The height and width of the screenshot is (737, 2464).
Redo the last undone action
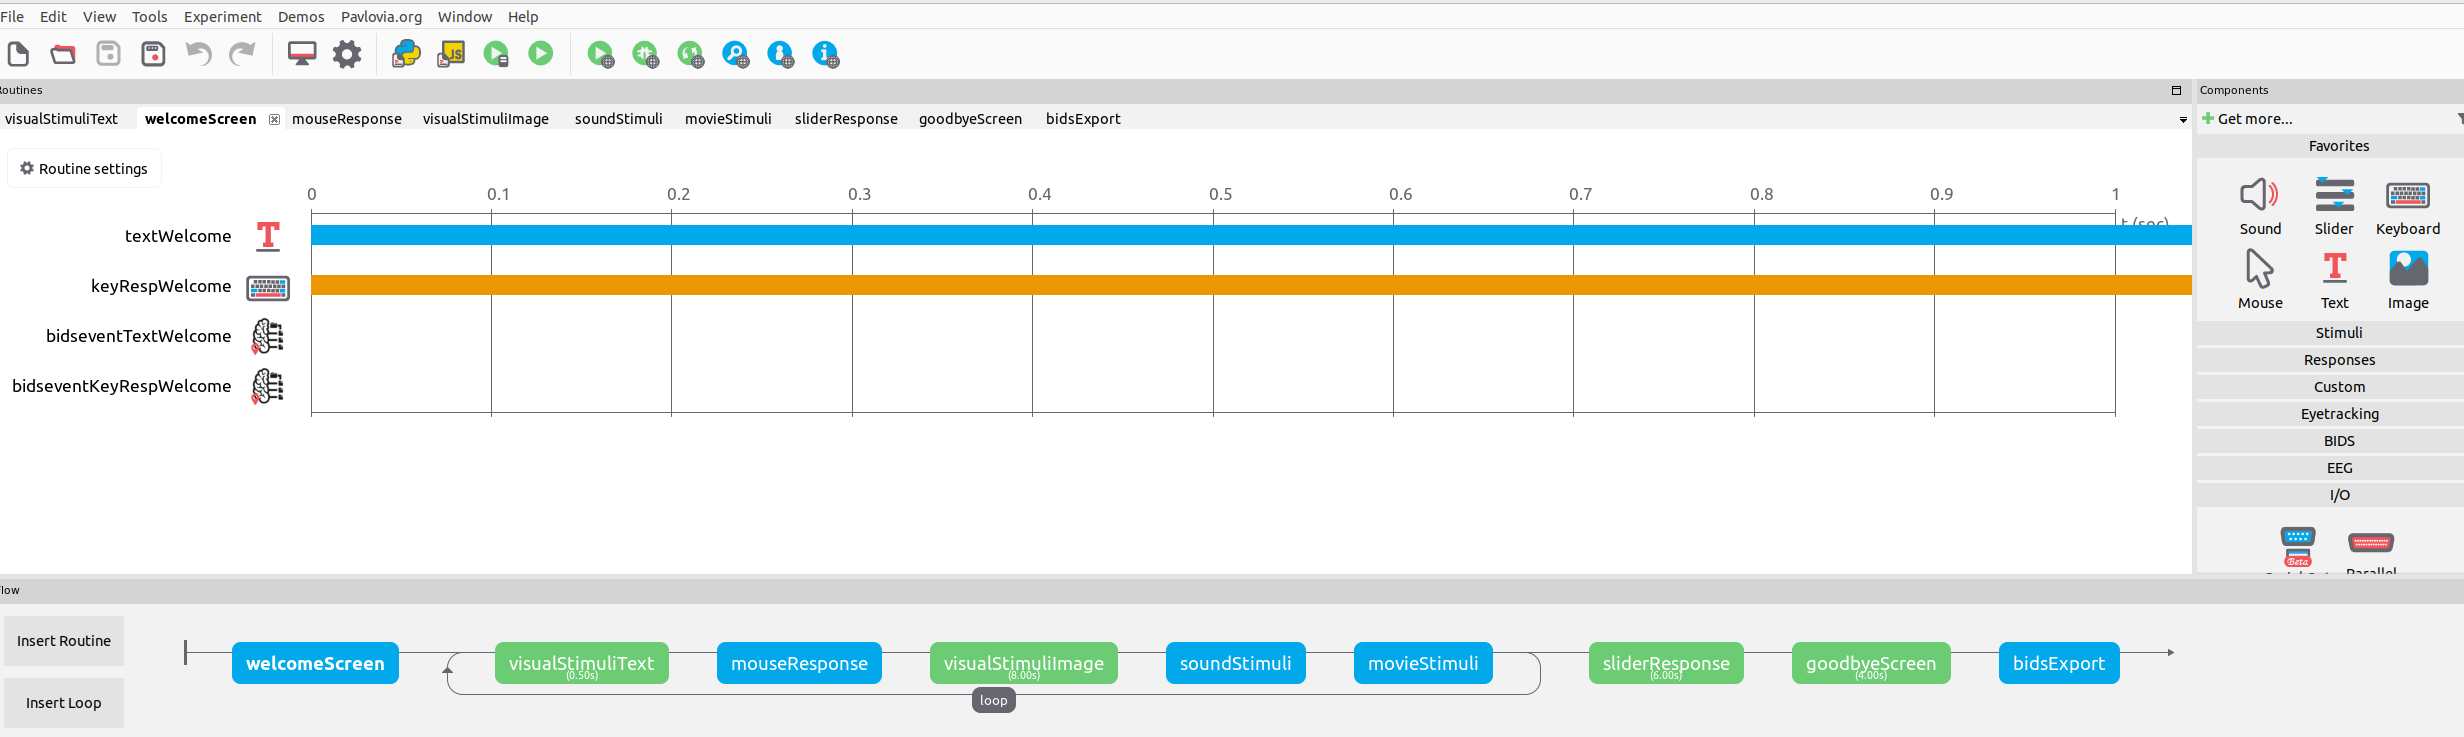click(x=243, y=54)
